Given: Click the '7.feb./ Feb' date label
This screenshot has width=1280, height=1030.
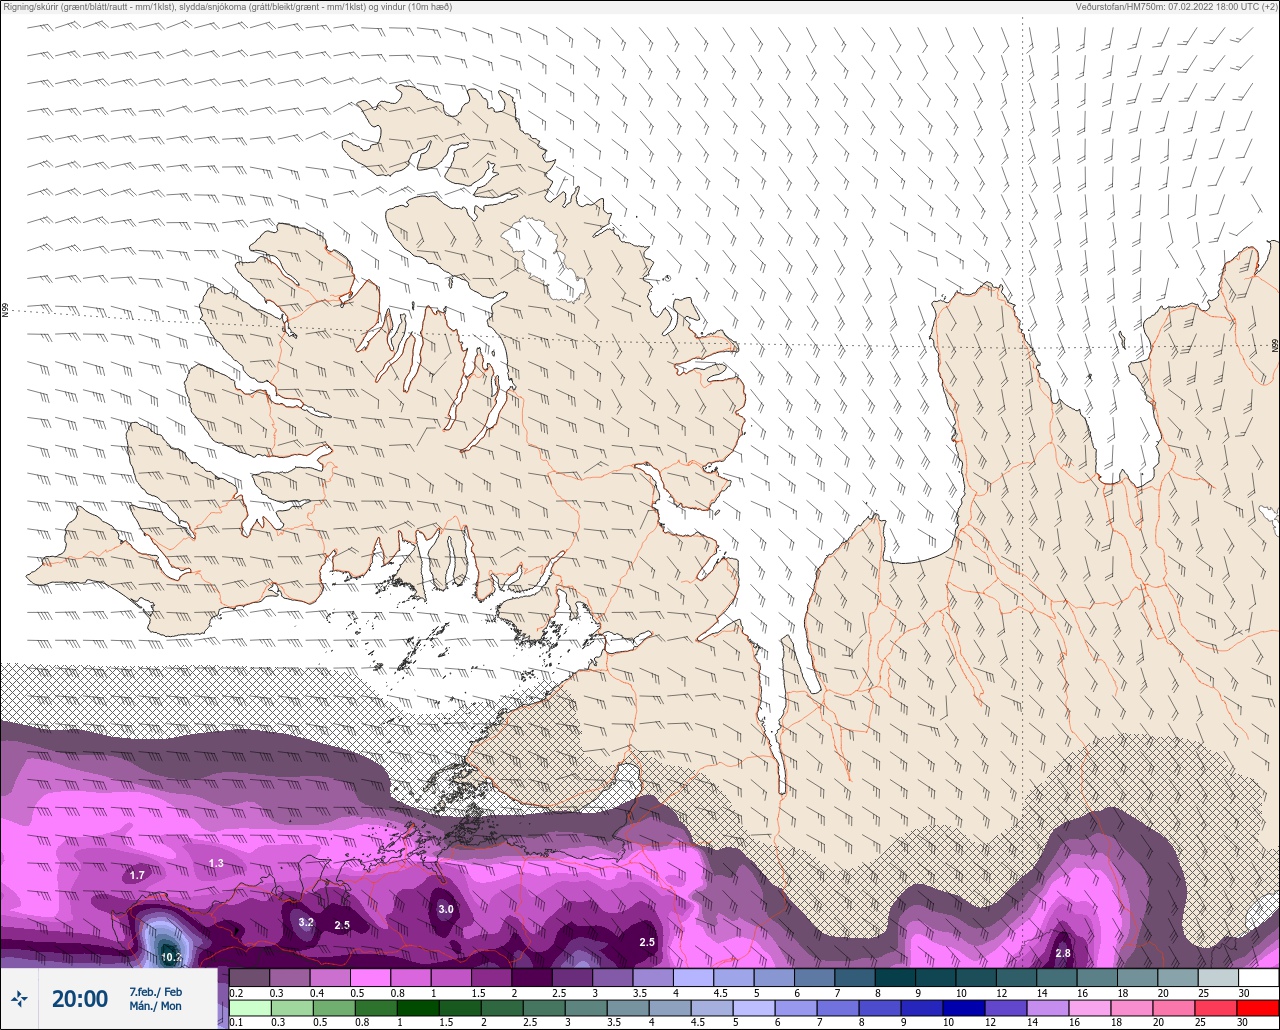Looking at the screenshot, I should click(x=155, y=991).
